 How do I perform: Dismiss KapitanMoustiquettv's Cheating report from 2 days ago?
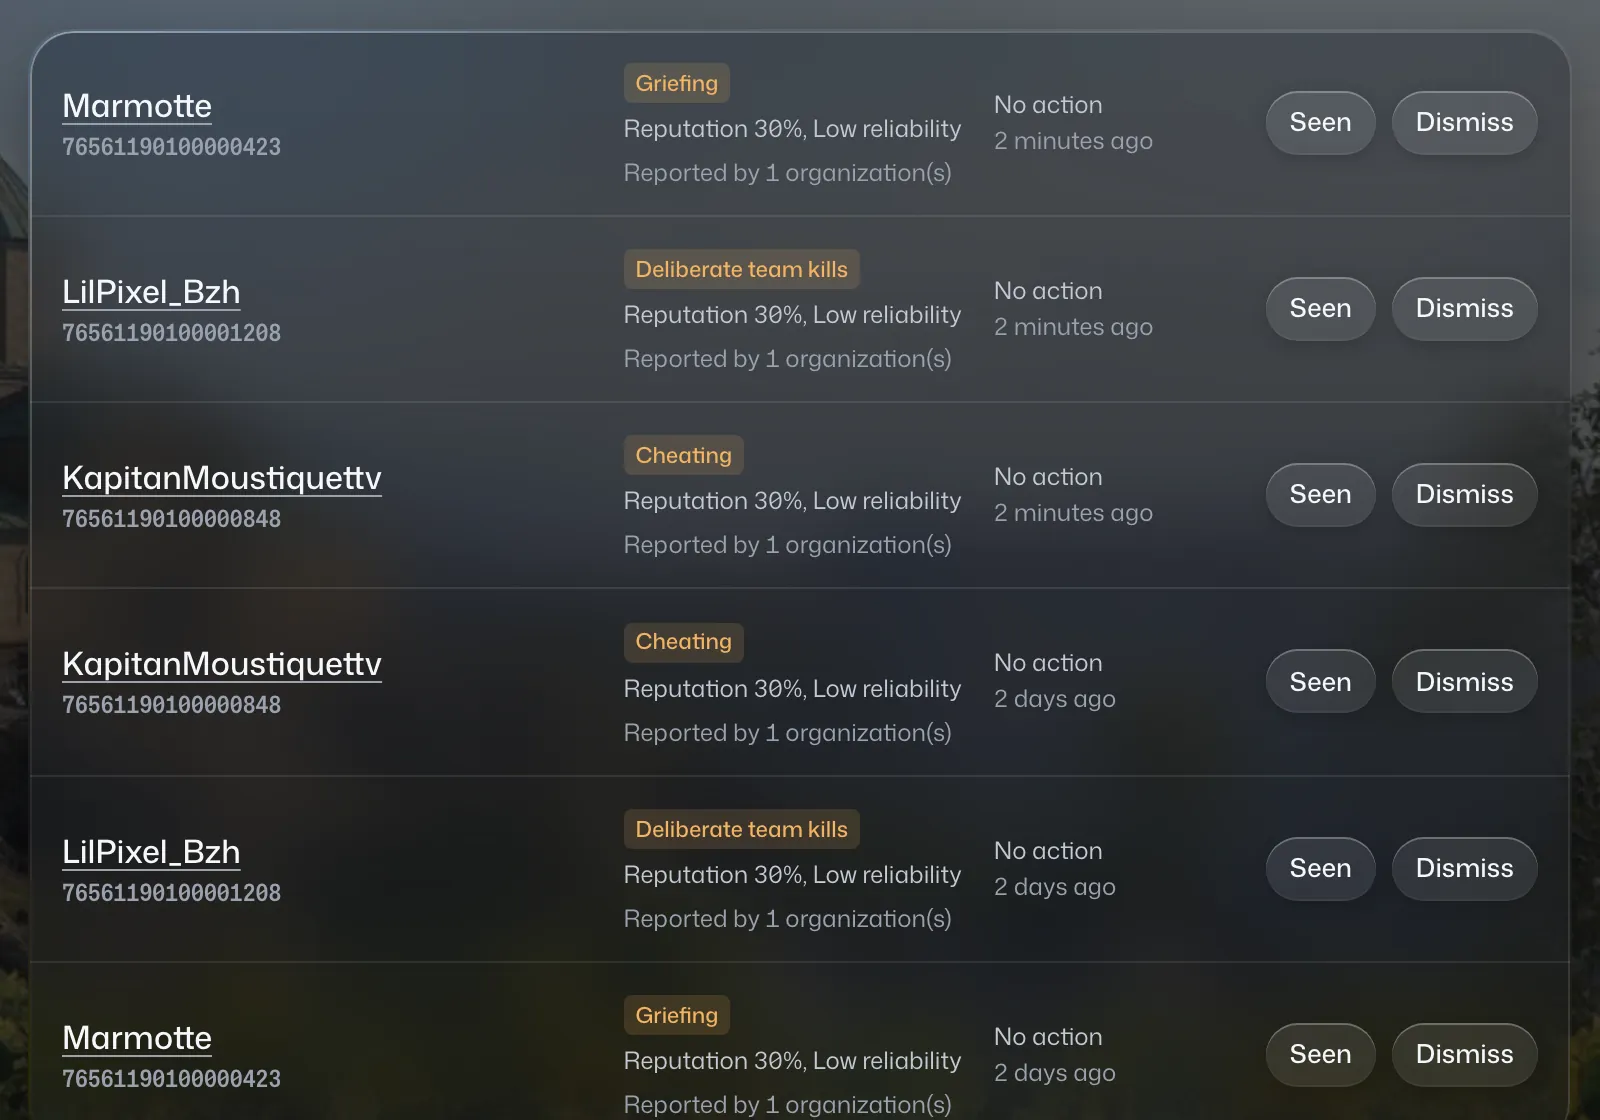pyautogui.click(x=1464, y=681)
